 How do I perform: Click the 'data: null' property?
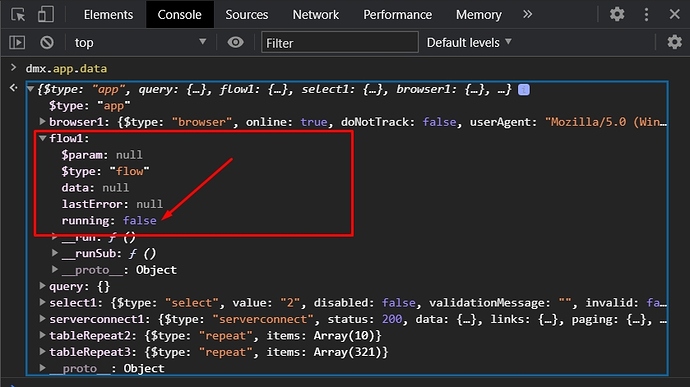tap(95, 188)
